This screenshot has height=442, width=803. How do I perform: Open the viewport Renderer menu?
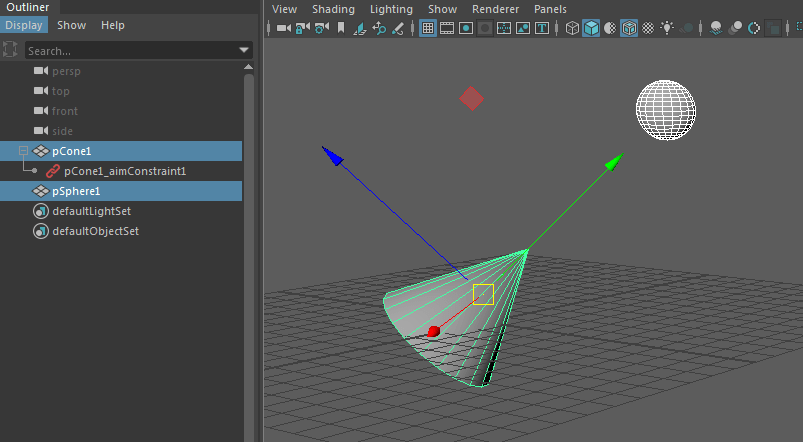pos(495,9)
